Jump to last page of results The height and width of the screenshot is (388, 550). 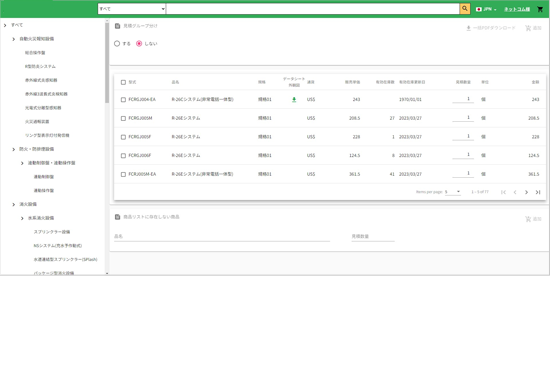pos(538,192)
